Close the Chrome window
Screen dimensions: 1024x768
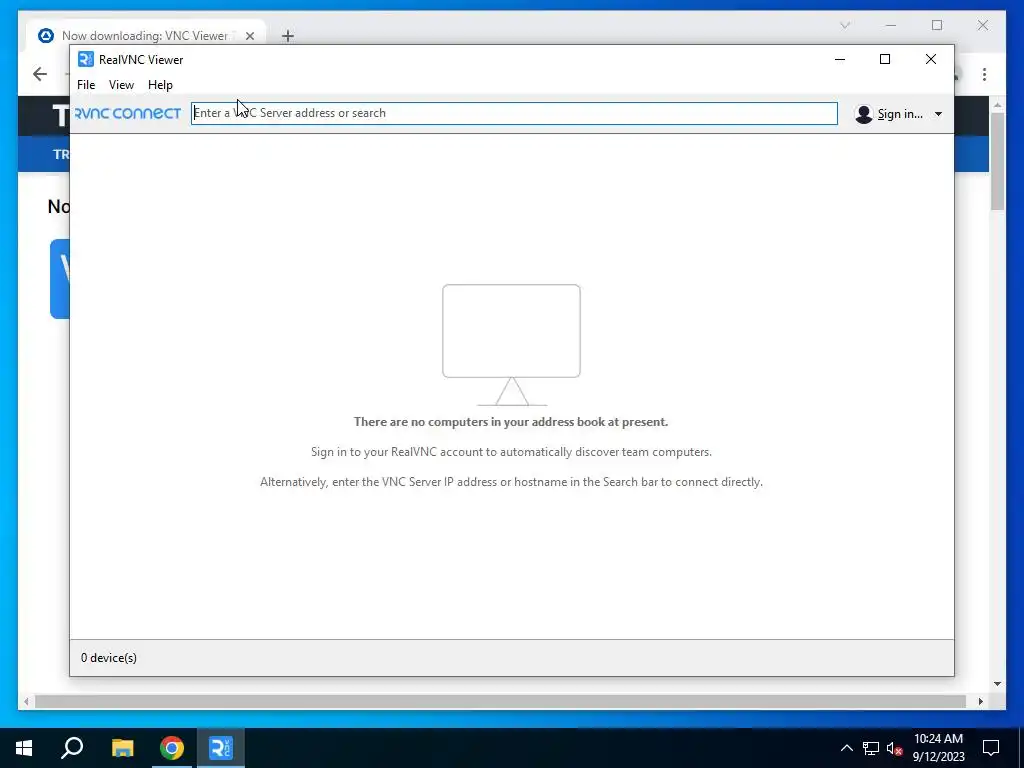(x=983, y=25)
